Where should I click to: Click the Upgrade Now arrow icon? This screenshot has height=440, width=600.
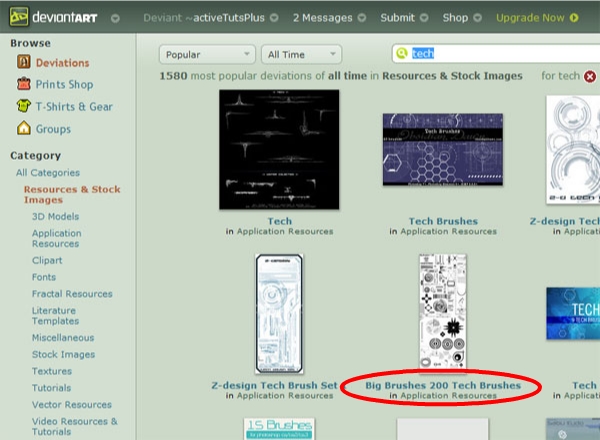574,18
